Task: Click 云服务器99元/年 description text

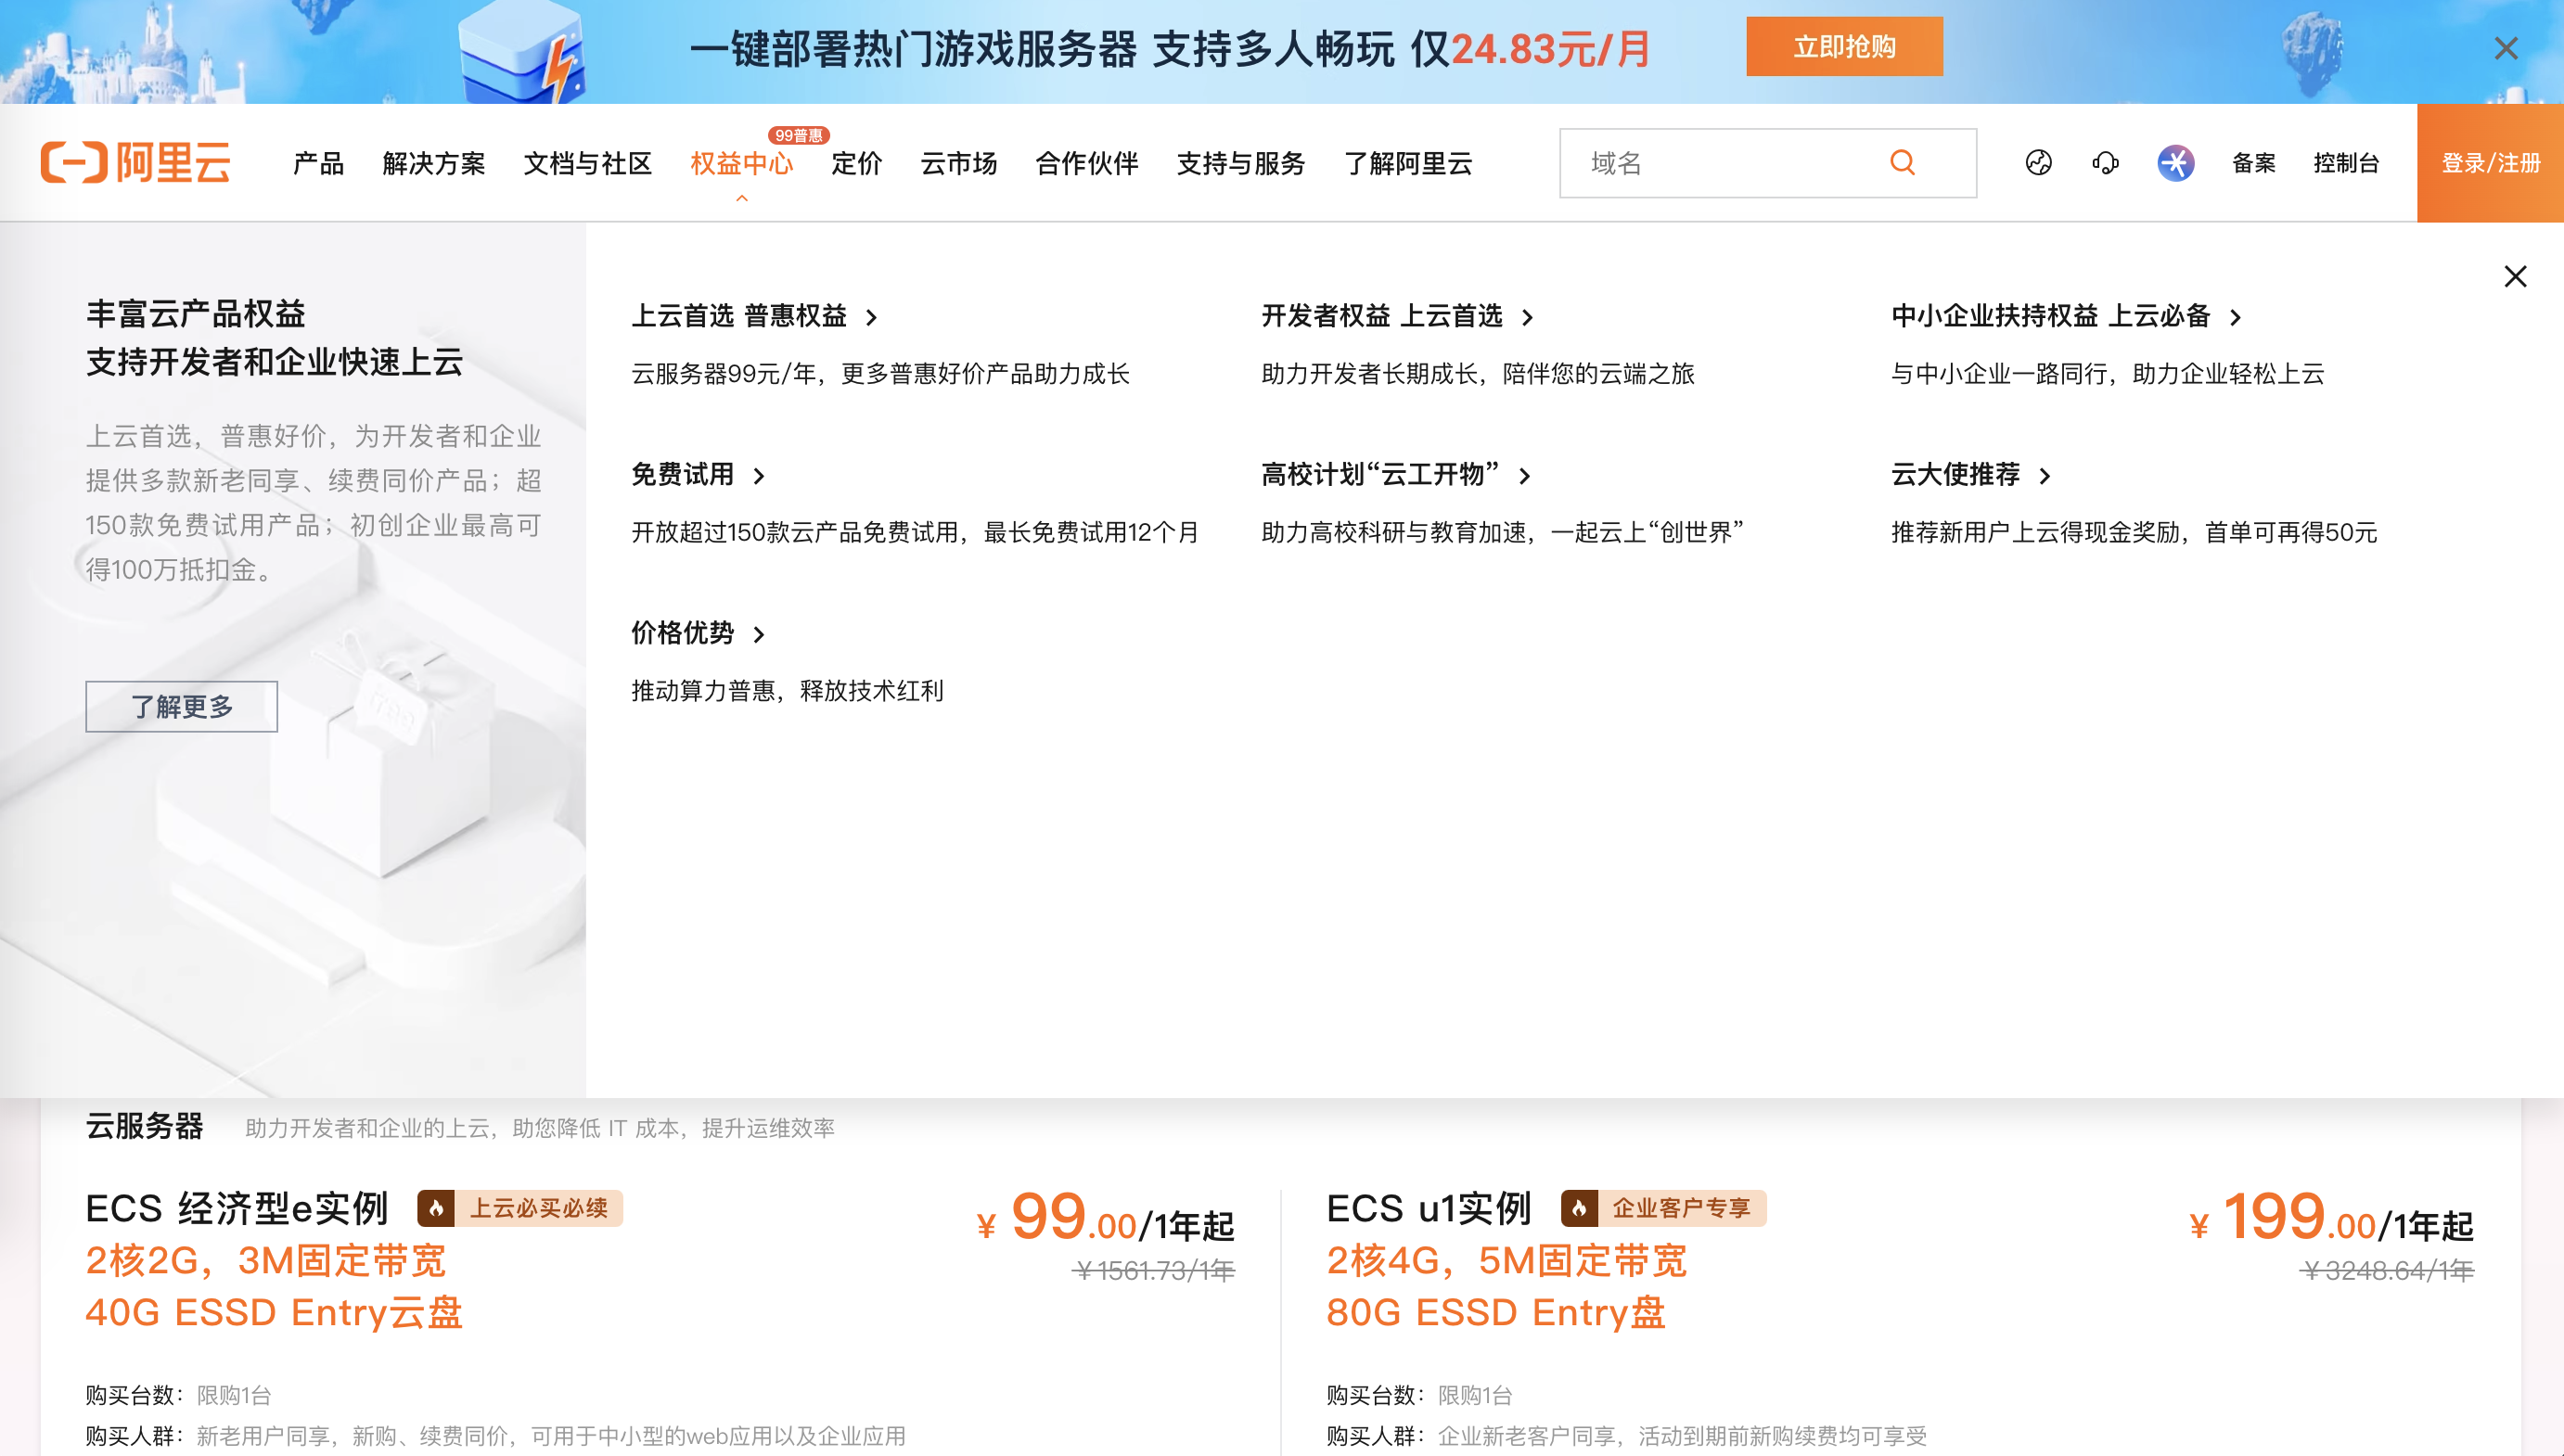Action: click(x=880, y=374)
